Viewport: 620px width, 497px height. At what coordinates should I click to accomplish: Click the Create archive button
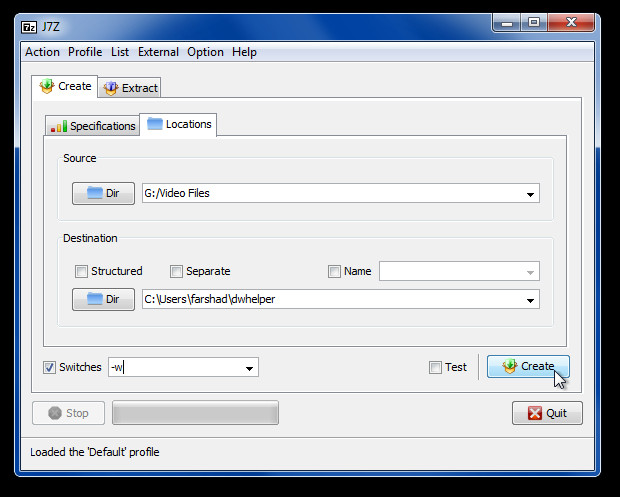coord(528,367)
